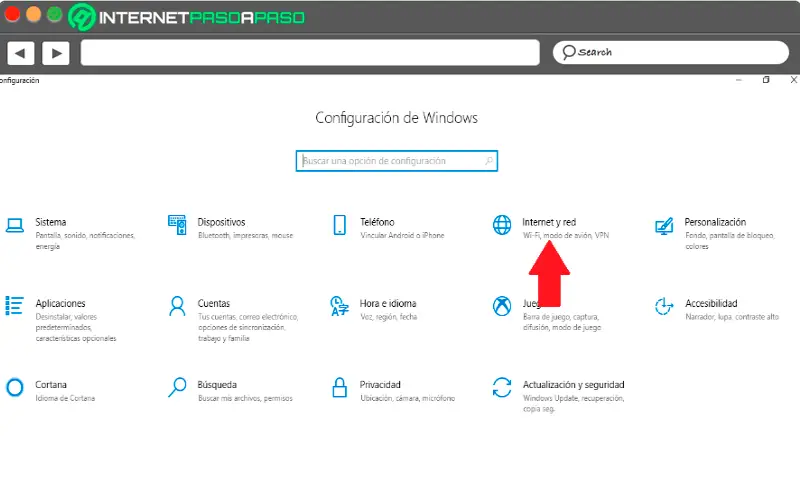Select the Hora e idioma icon
This screenshot has height=500, width=800.
click(339, 306)
